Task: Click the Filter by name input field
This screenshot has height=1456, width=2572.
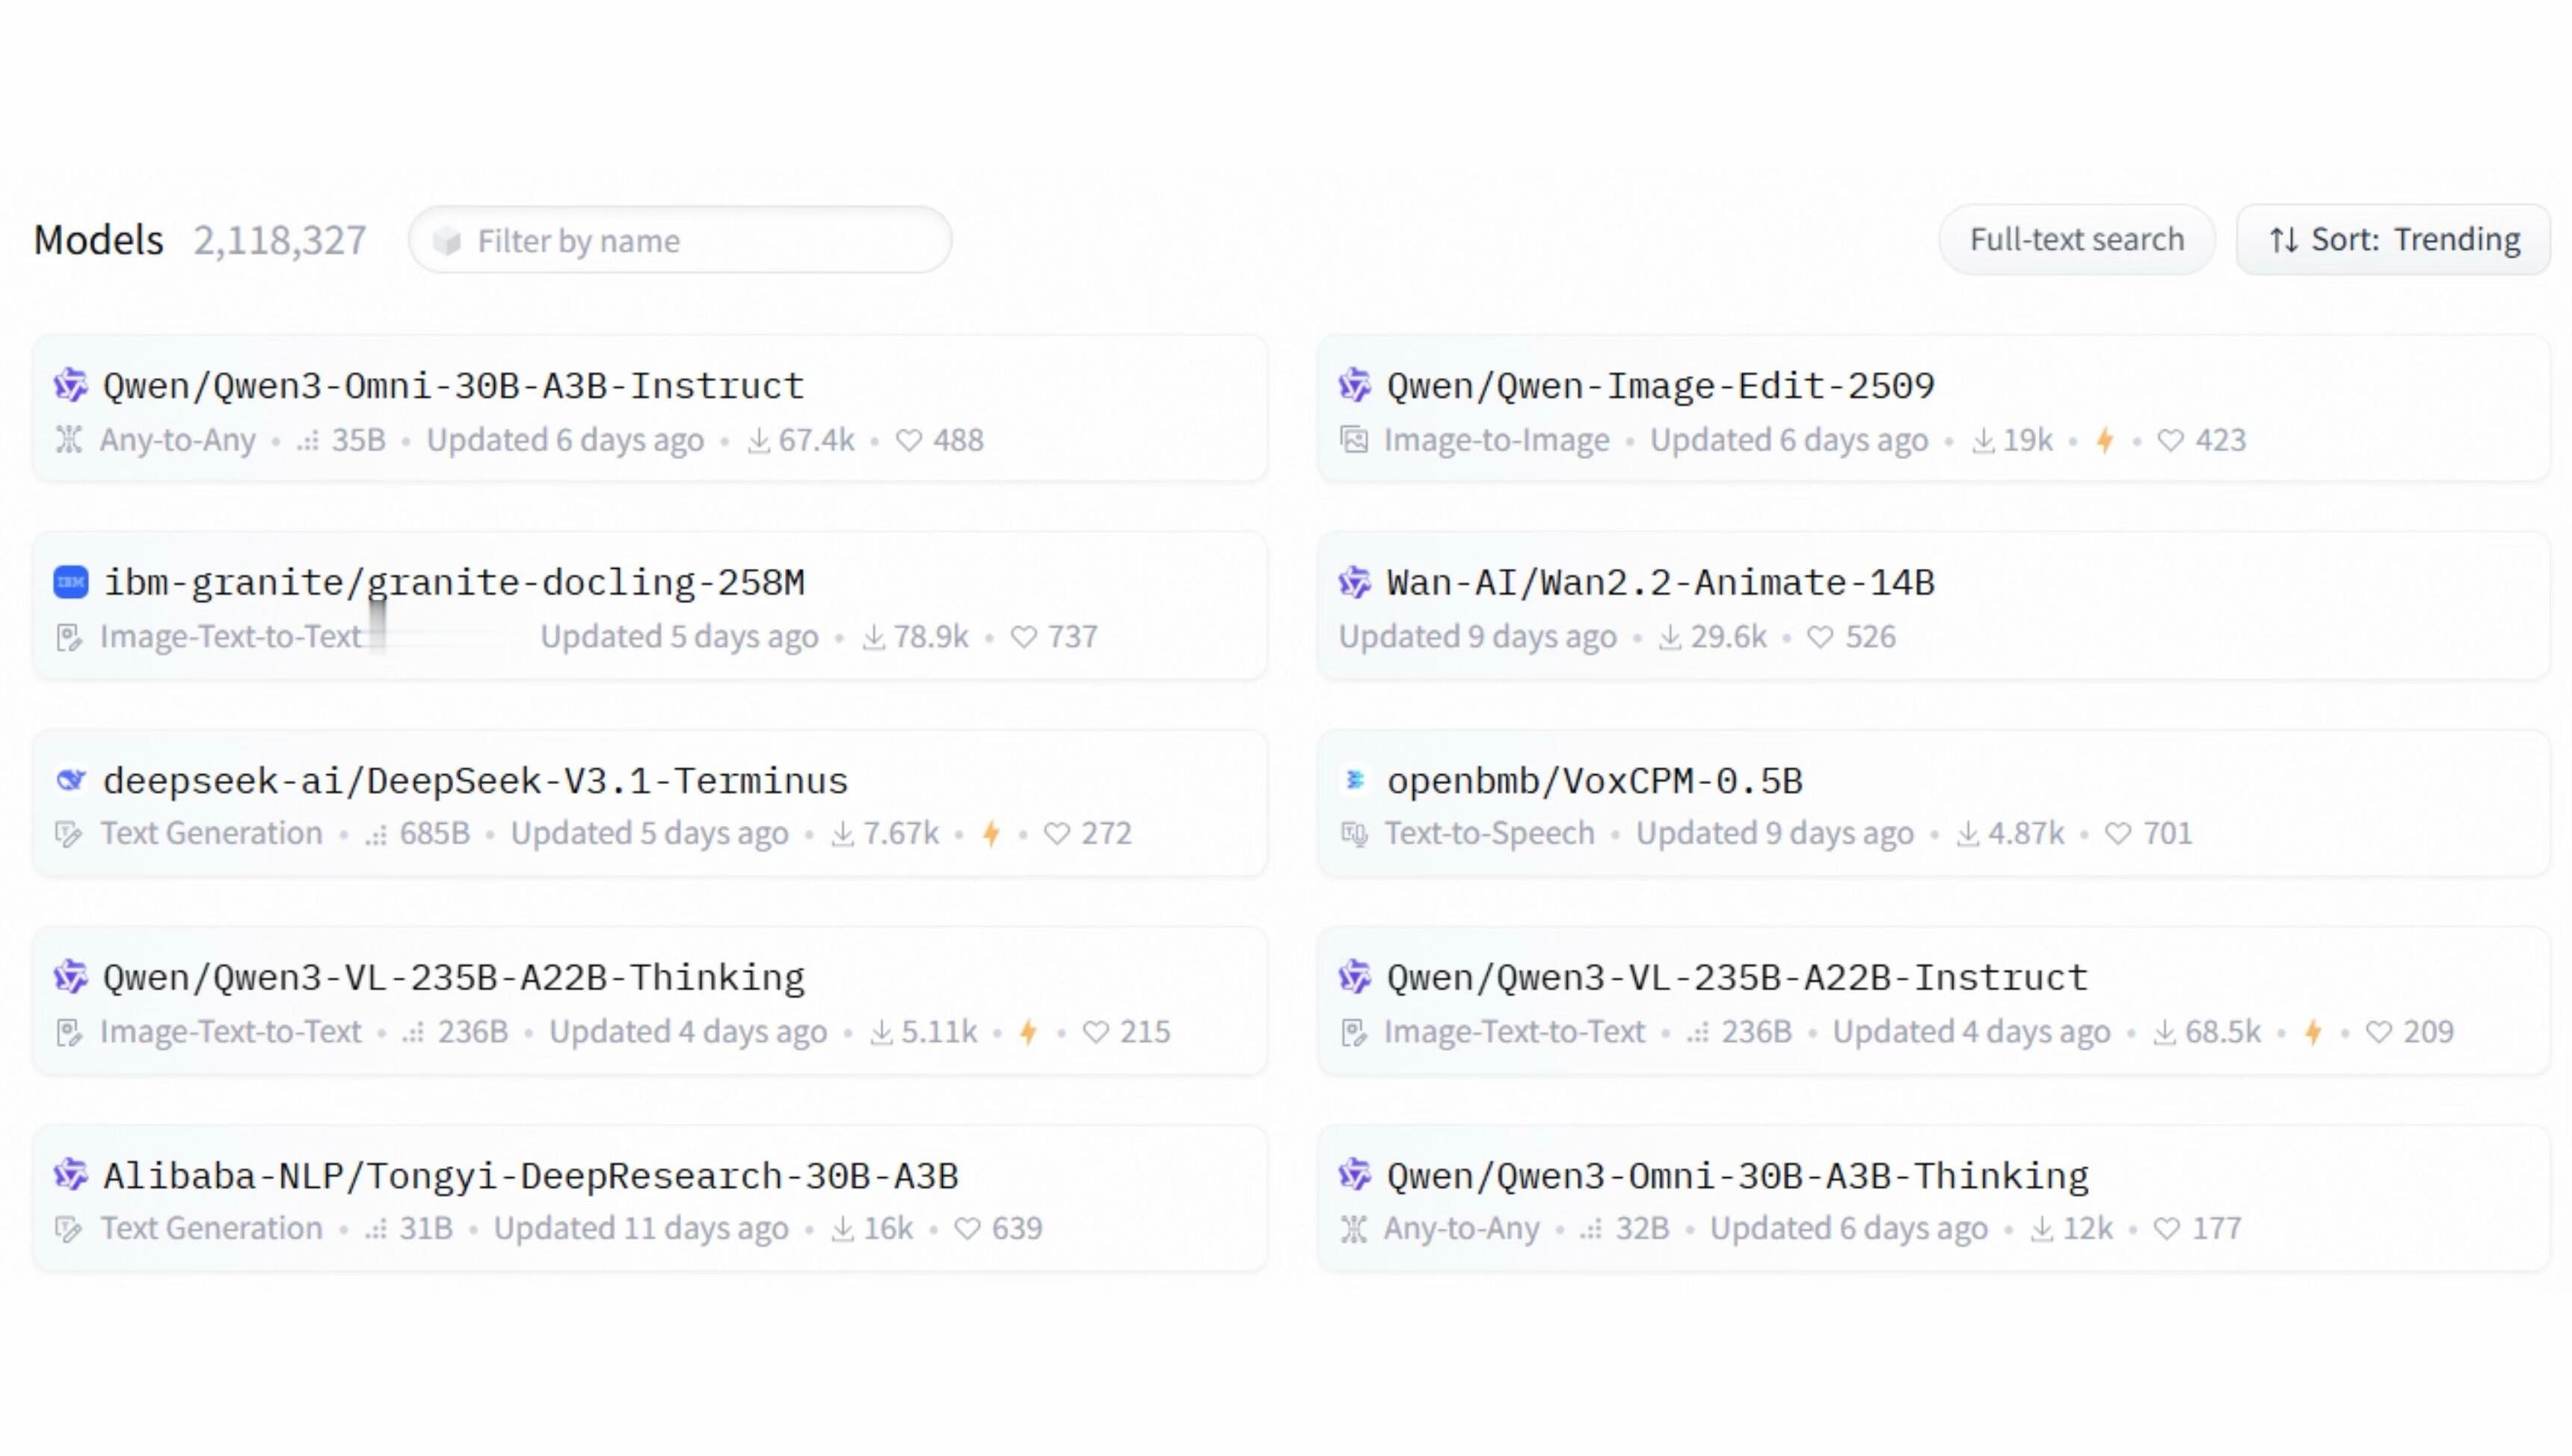Action: [x=680, y=241]
